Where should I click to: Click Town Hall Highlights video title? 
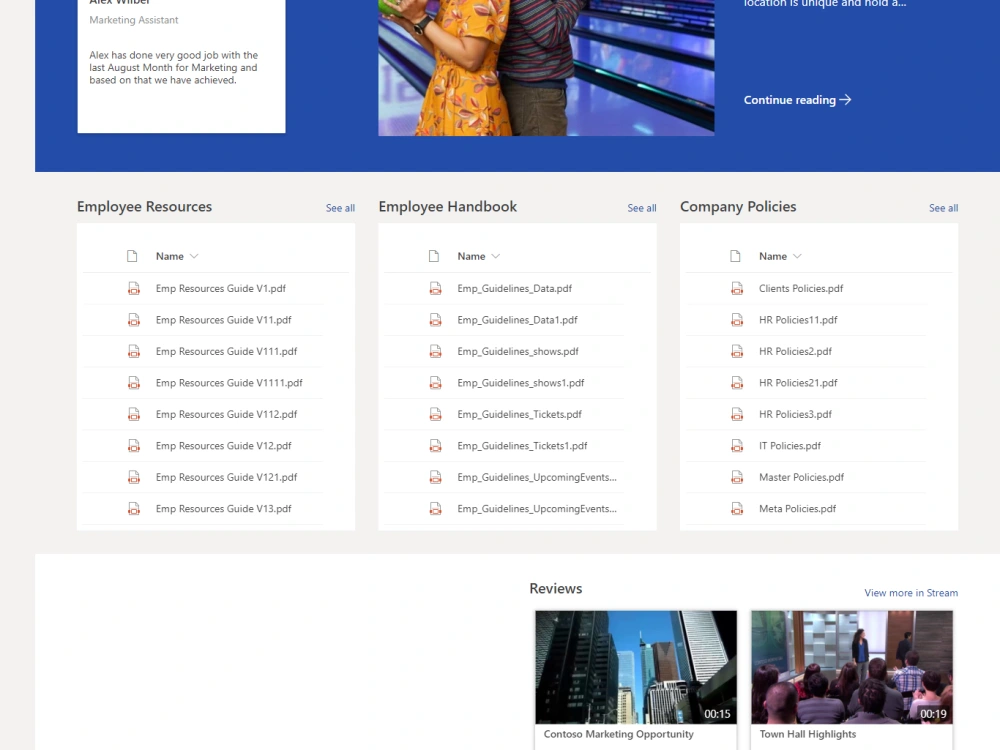pyautogui.click(x=807, y=734)
